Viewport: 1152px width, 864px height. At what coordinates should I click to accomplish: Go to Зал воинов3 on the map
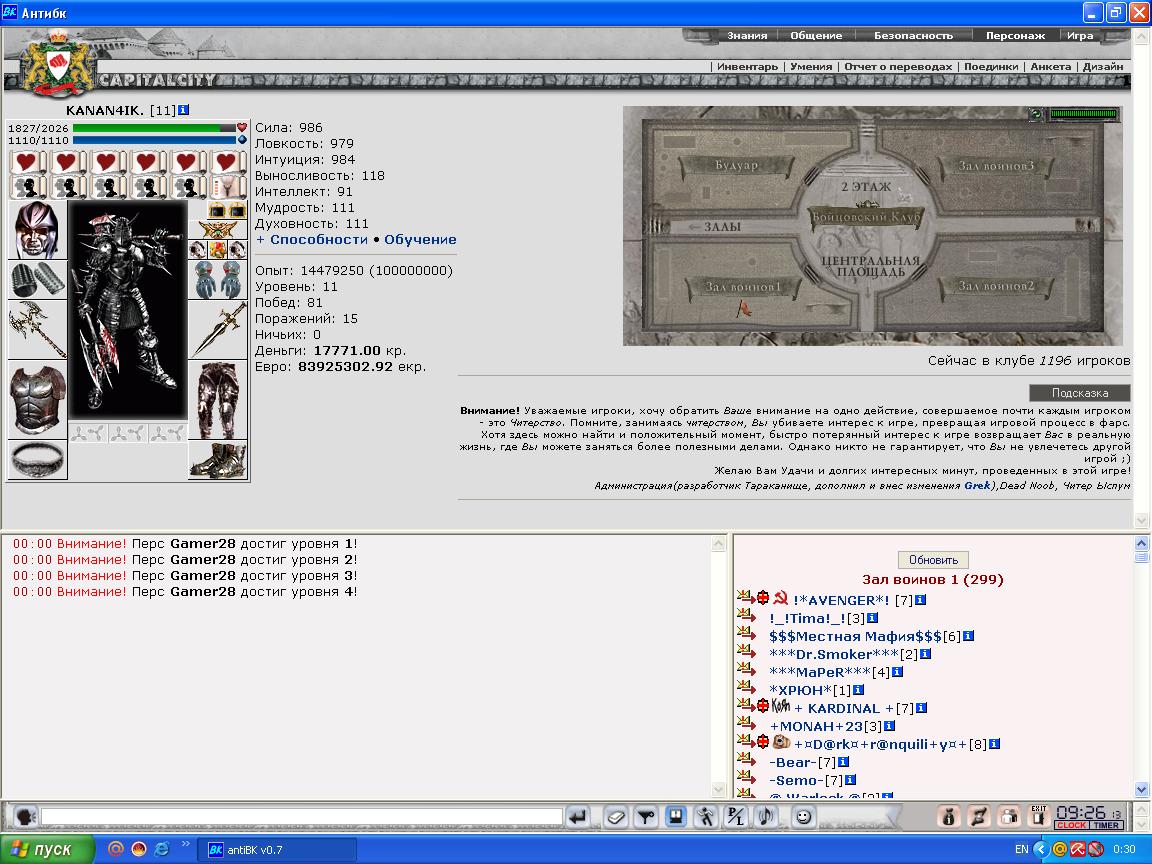(996, 166)
